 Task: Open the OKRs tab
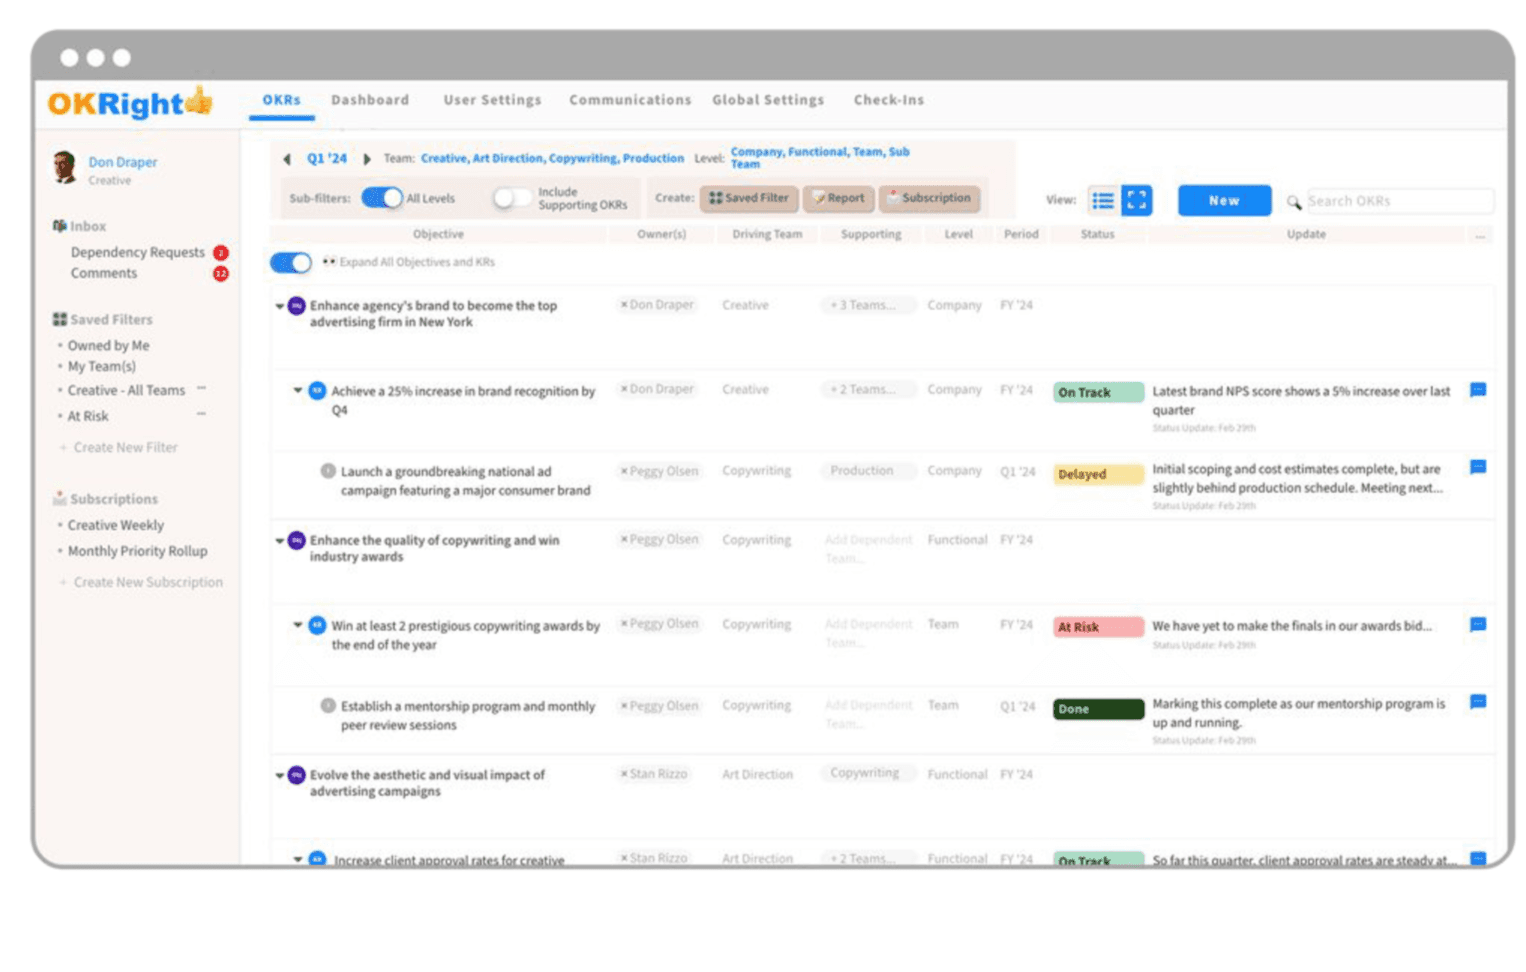click(282, 100)
